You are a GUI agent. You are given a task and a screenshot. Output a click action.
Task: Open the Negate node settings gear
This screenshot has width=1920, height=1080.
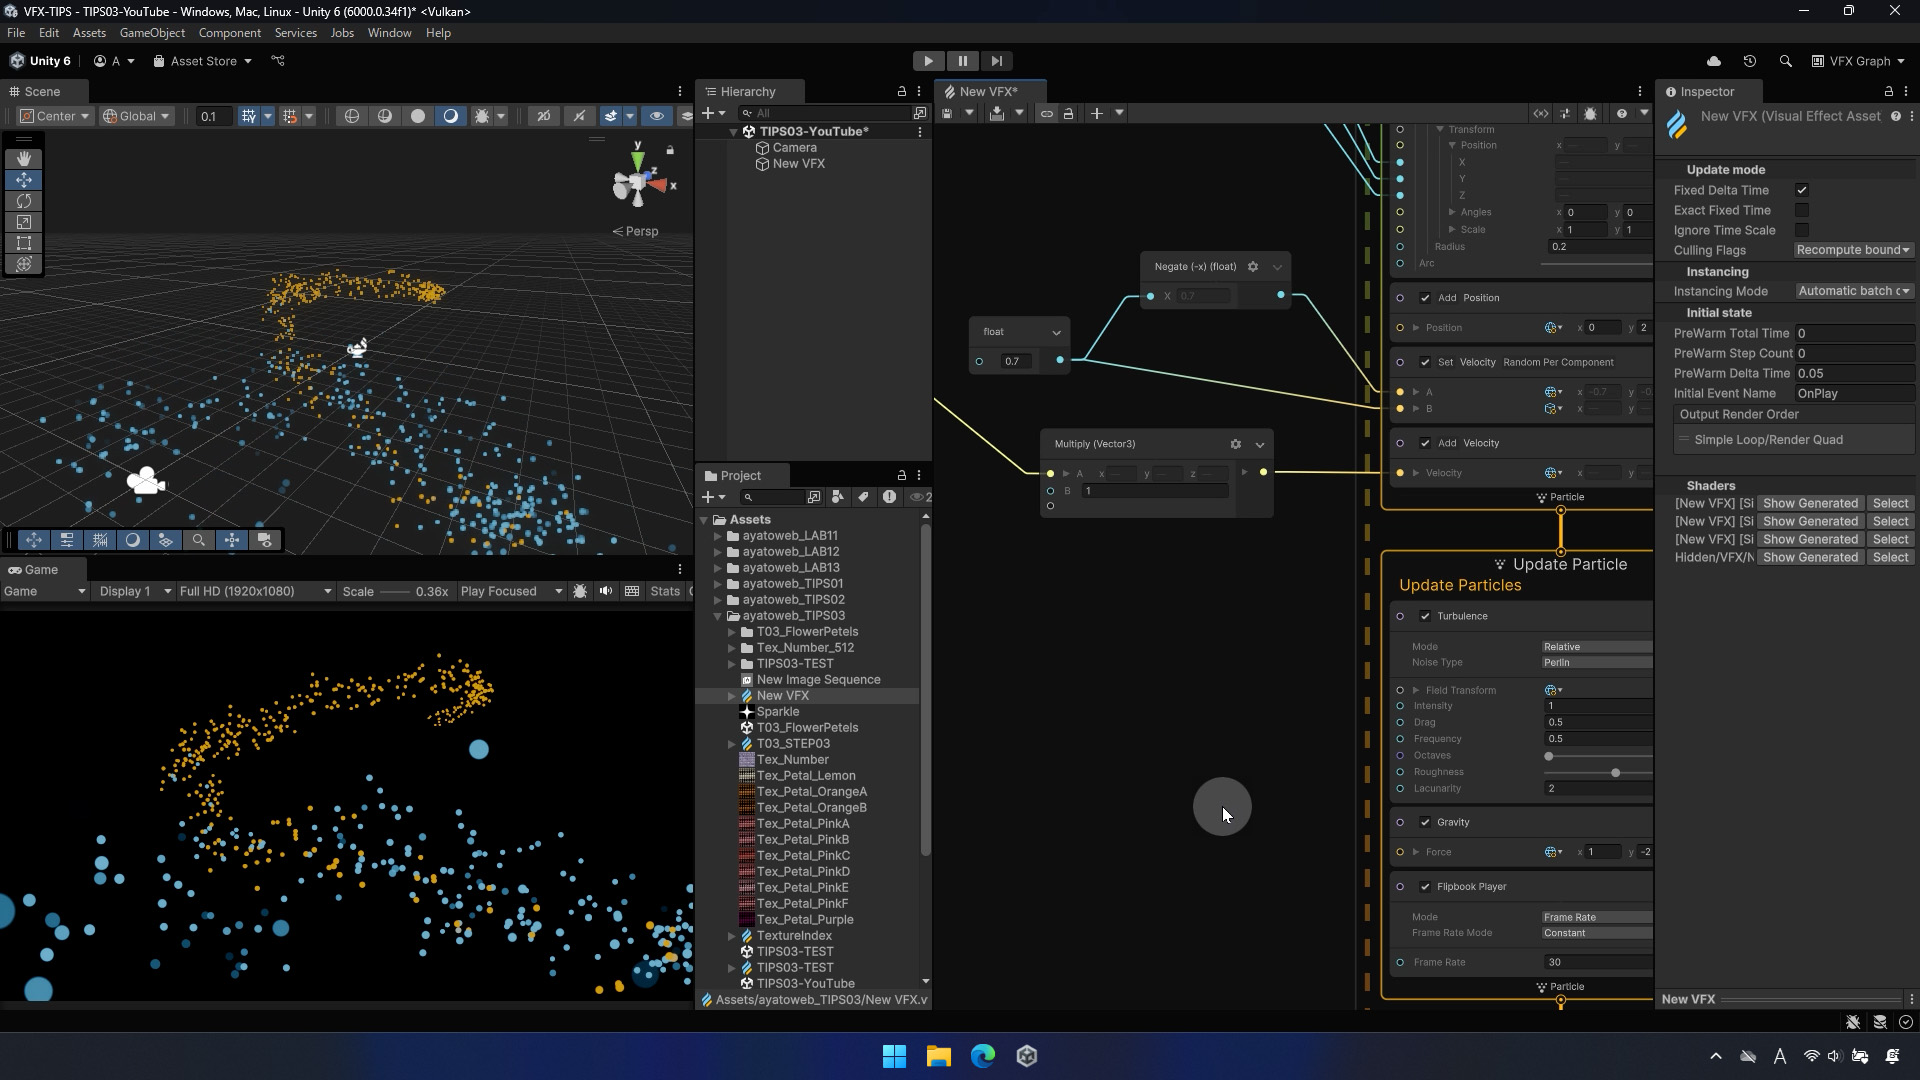1253,267
